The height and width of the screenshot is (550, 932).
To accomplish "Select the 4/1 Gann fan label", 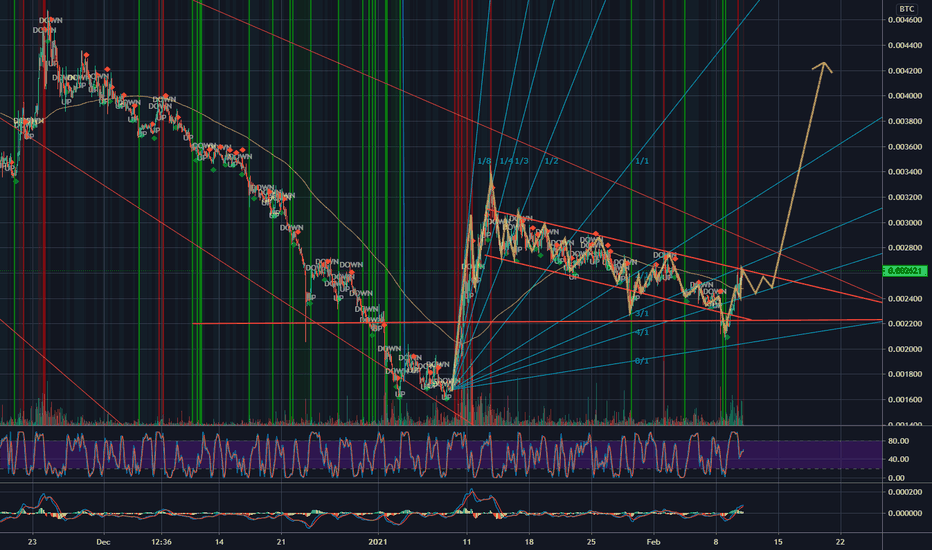I will click(x=642, y=332).
